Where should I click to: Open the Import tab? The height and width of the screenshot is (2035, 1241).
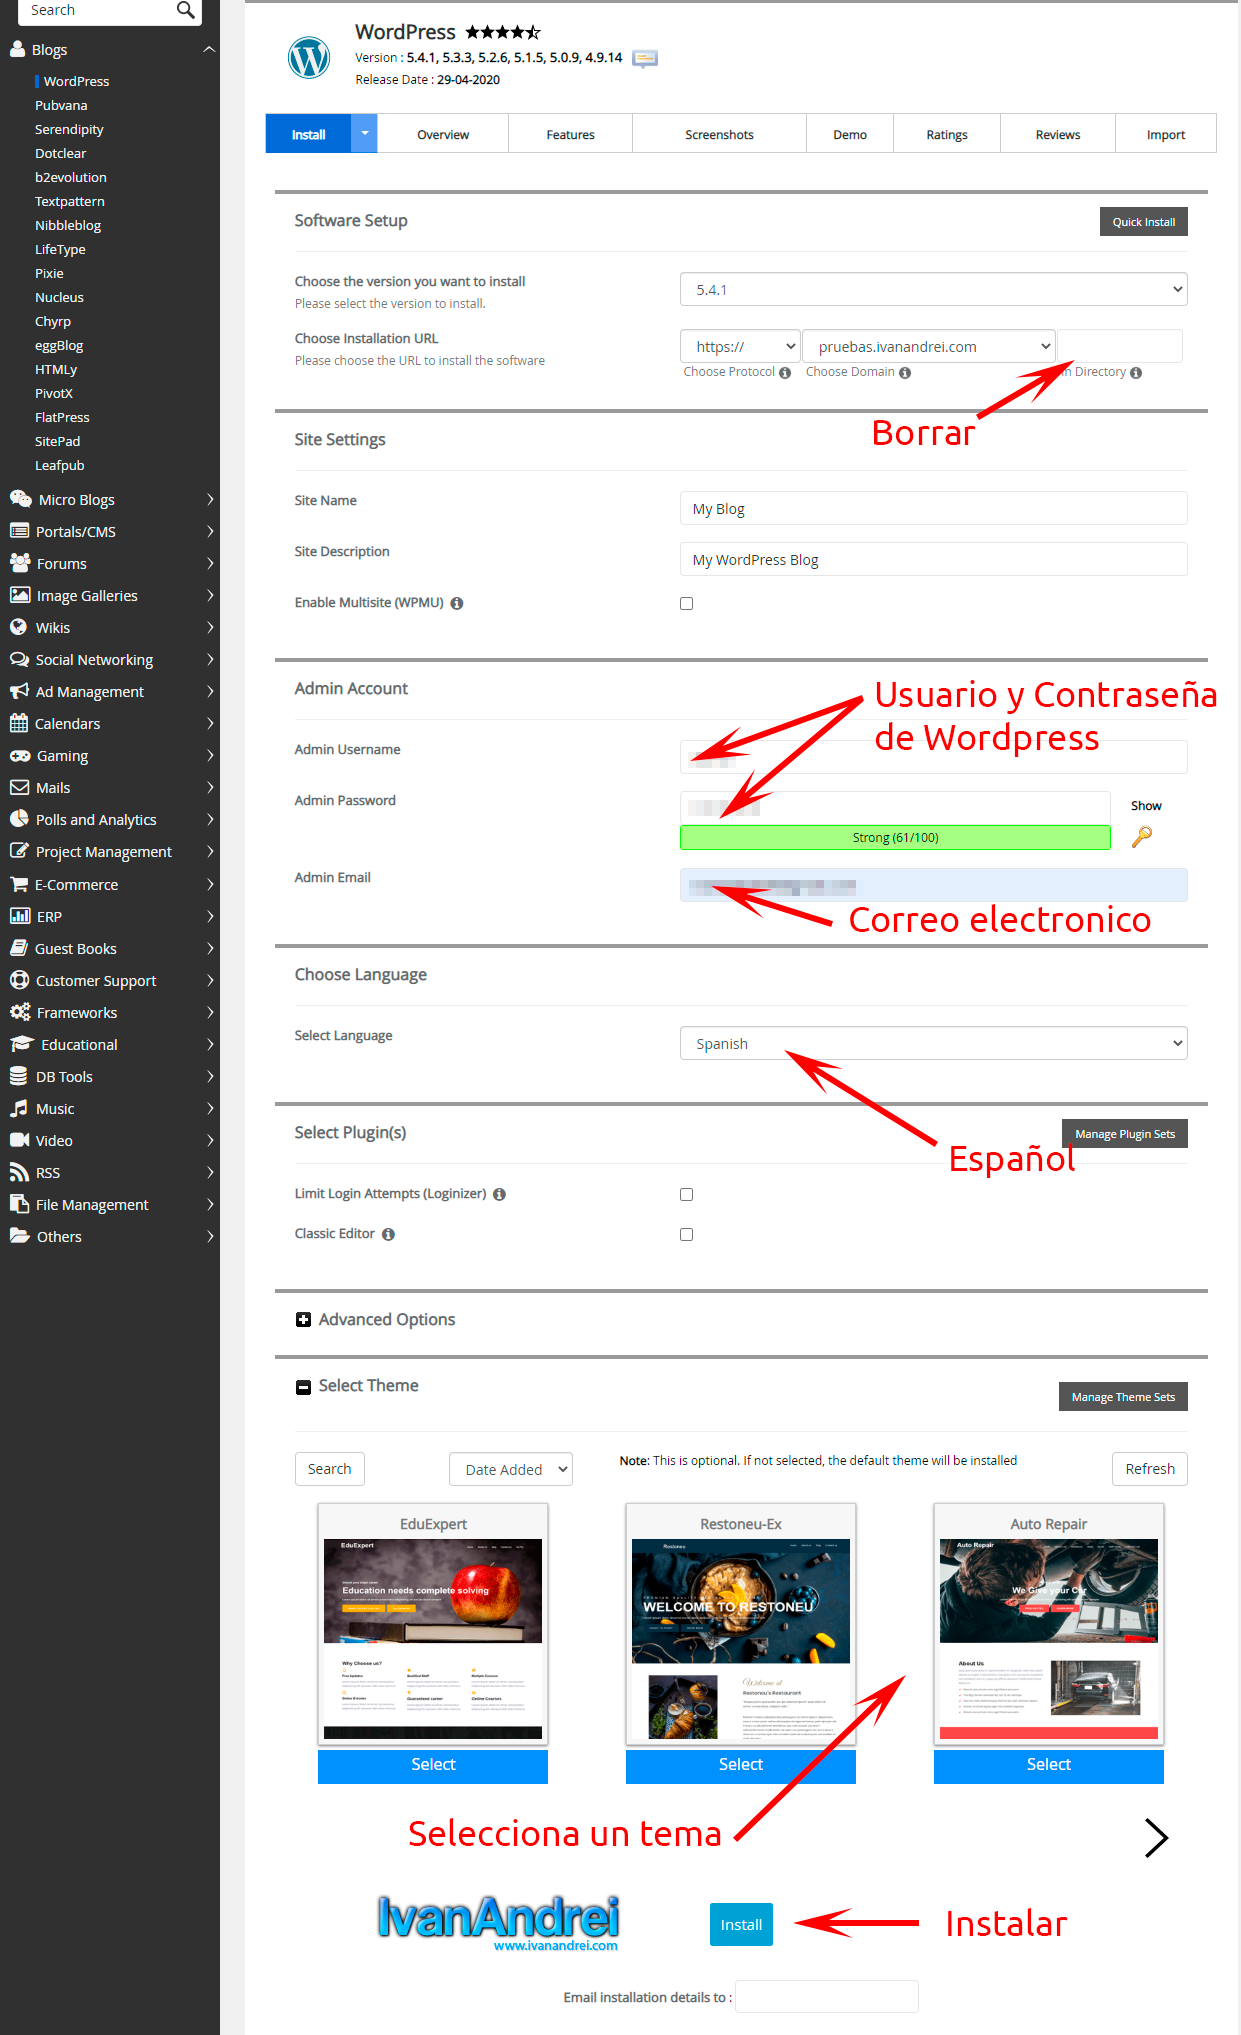click(x=1166, y=134)
